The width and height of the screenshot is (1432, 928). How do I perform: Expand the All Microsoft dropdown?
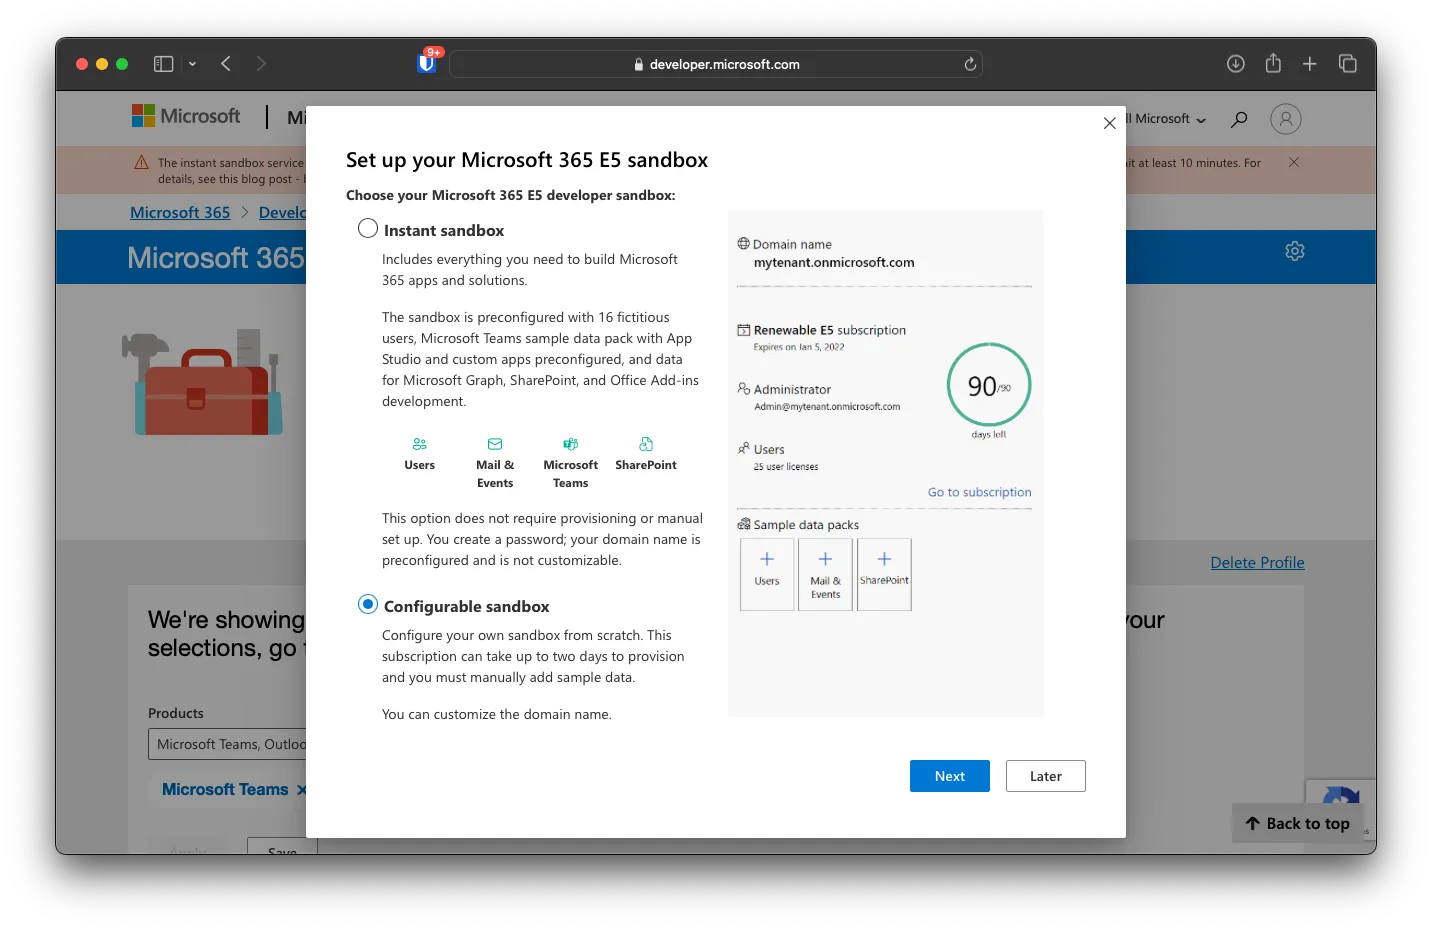[1166, 119]
